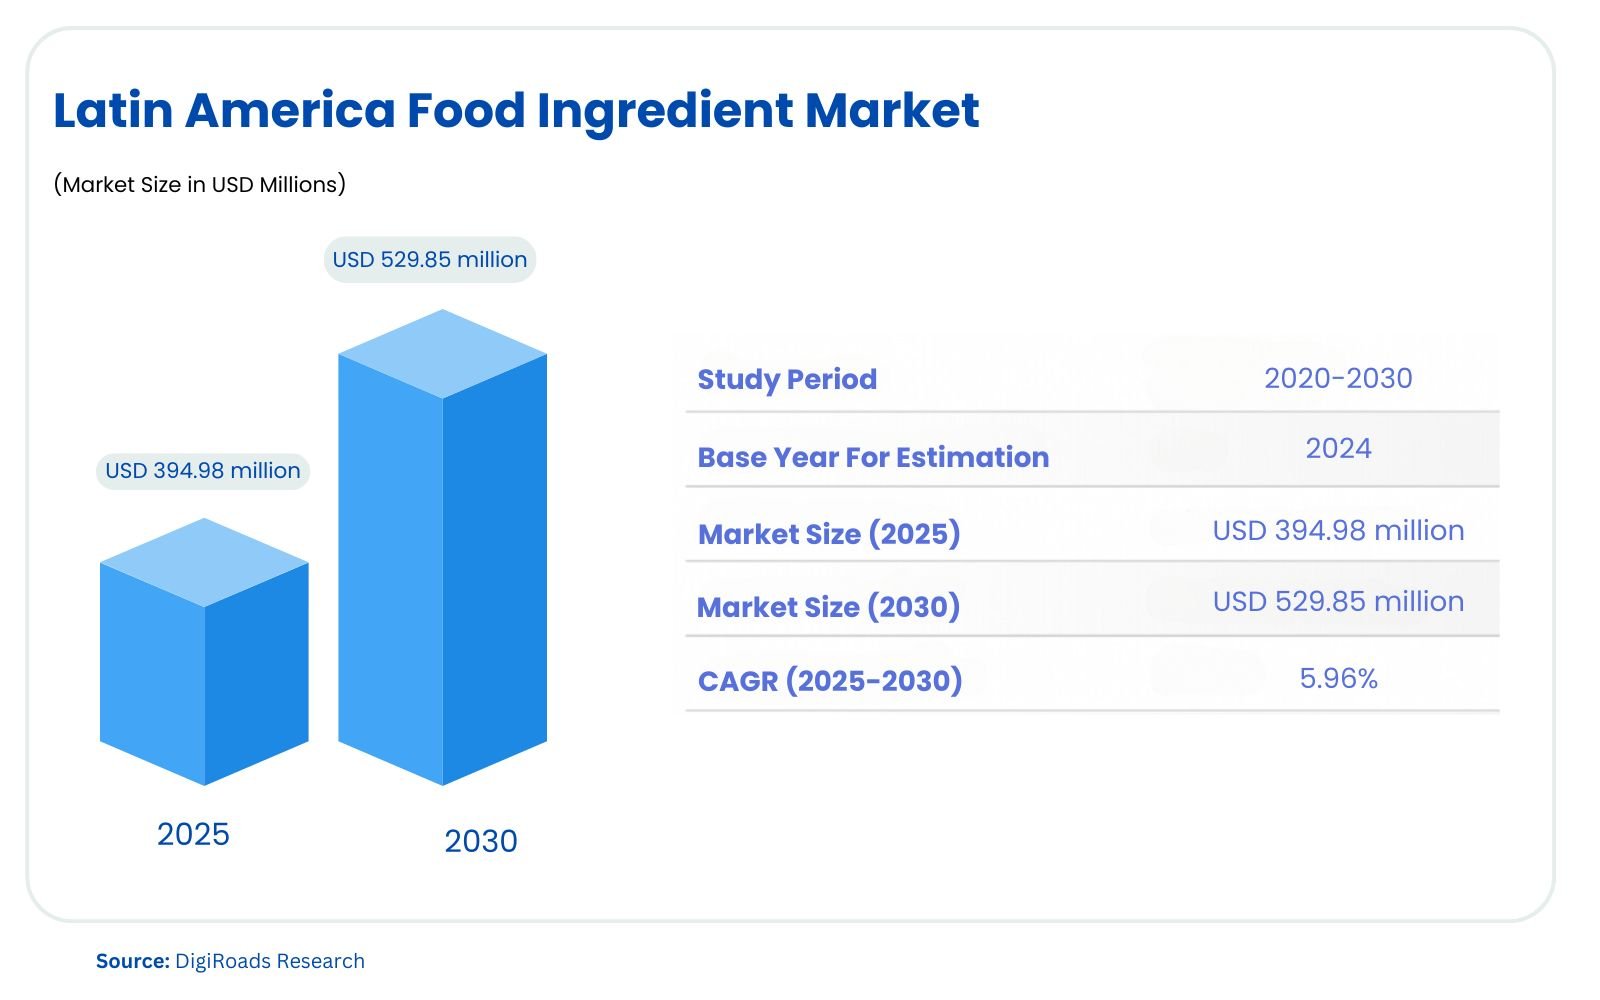Click the USD 529.85 million bar label
This screenshot has height=1000, width=1600.
point(430,260)
